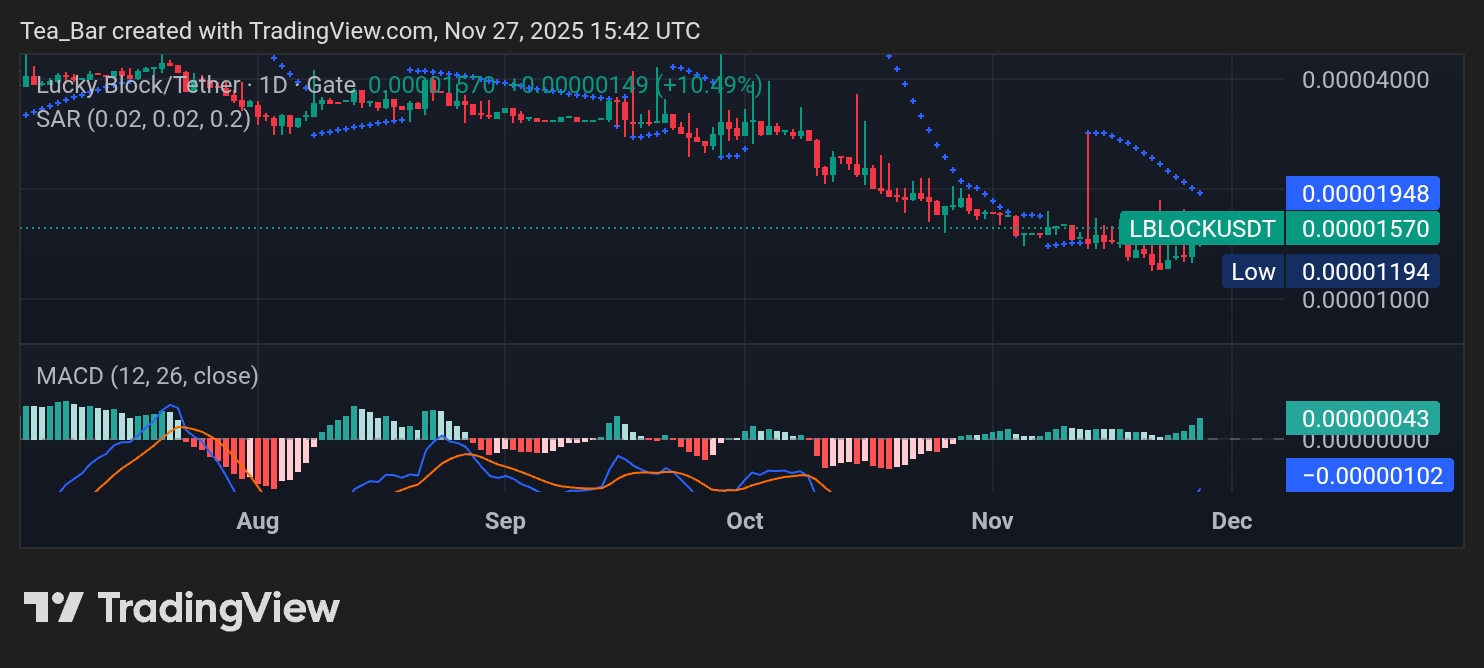Click the SAR (0.02, 0.02, 0.2) indicator label

(x=143, y=119)
